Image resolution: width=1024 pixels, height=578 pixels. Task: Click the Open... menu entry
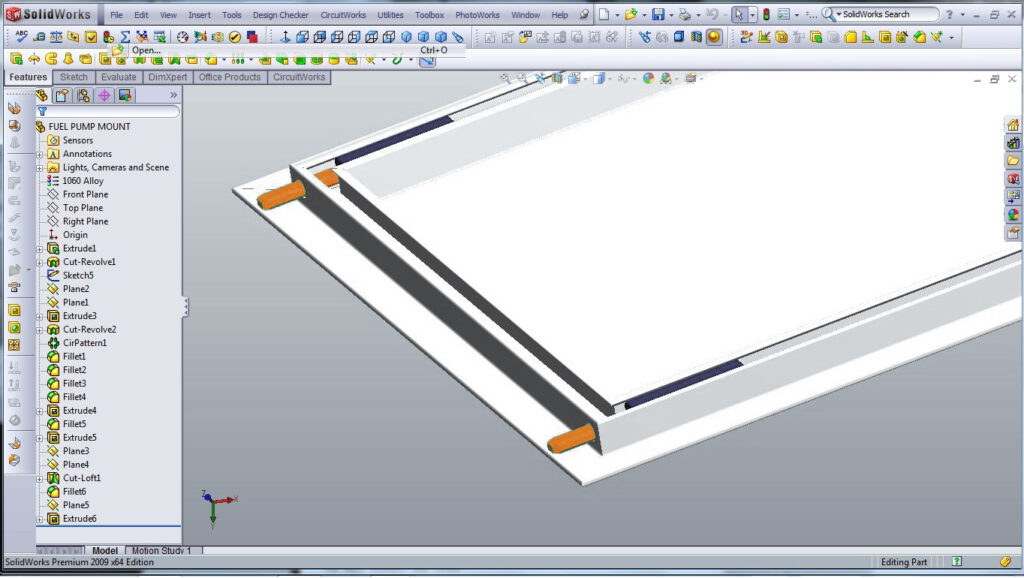click(x=146, y=50)
